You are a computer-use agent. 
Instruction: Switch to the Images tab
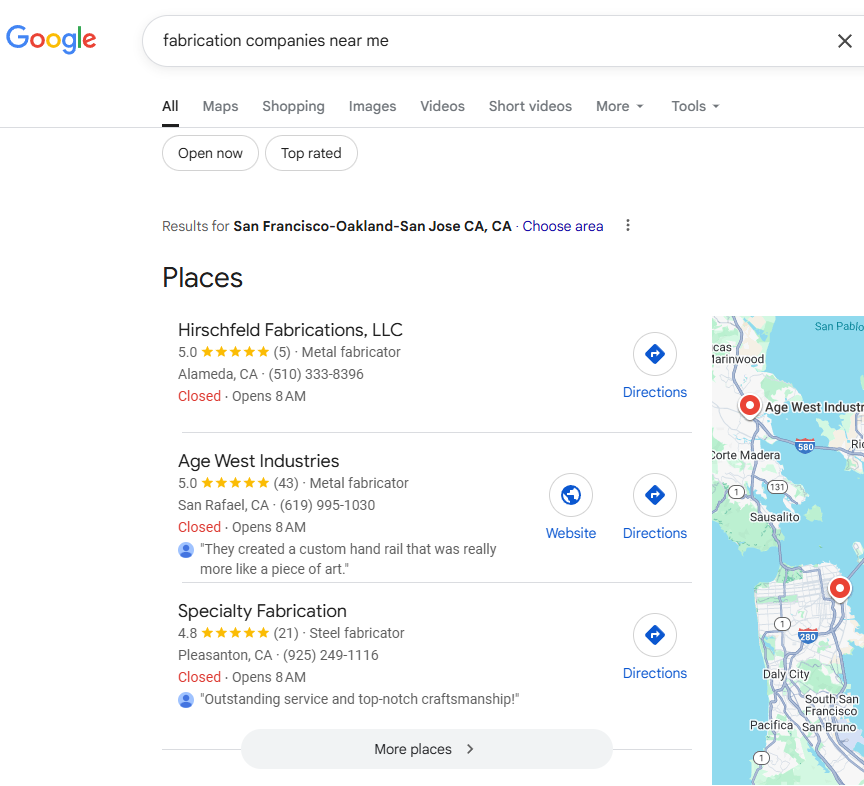372,106
